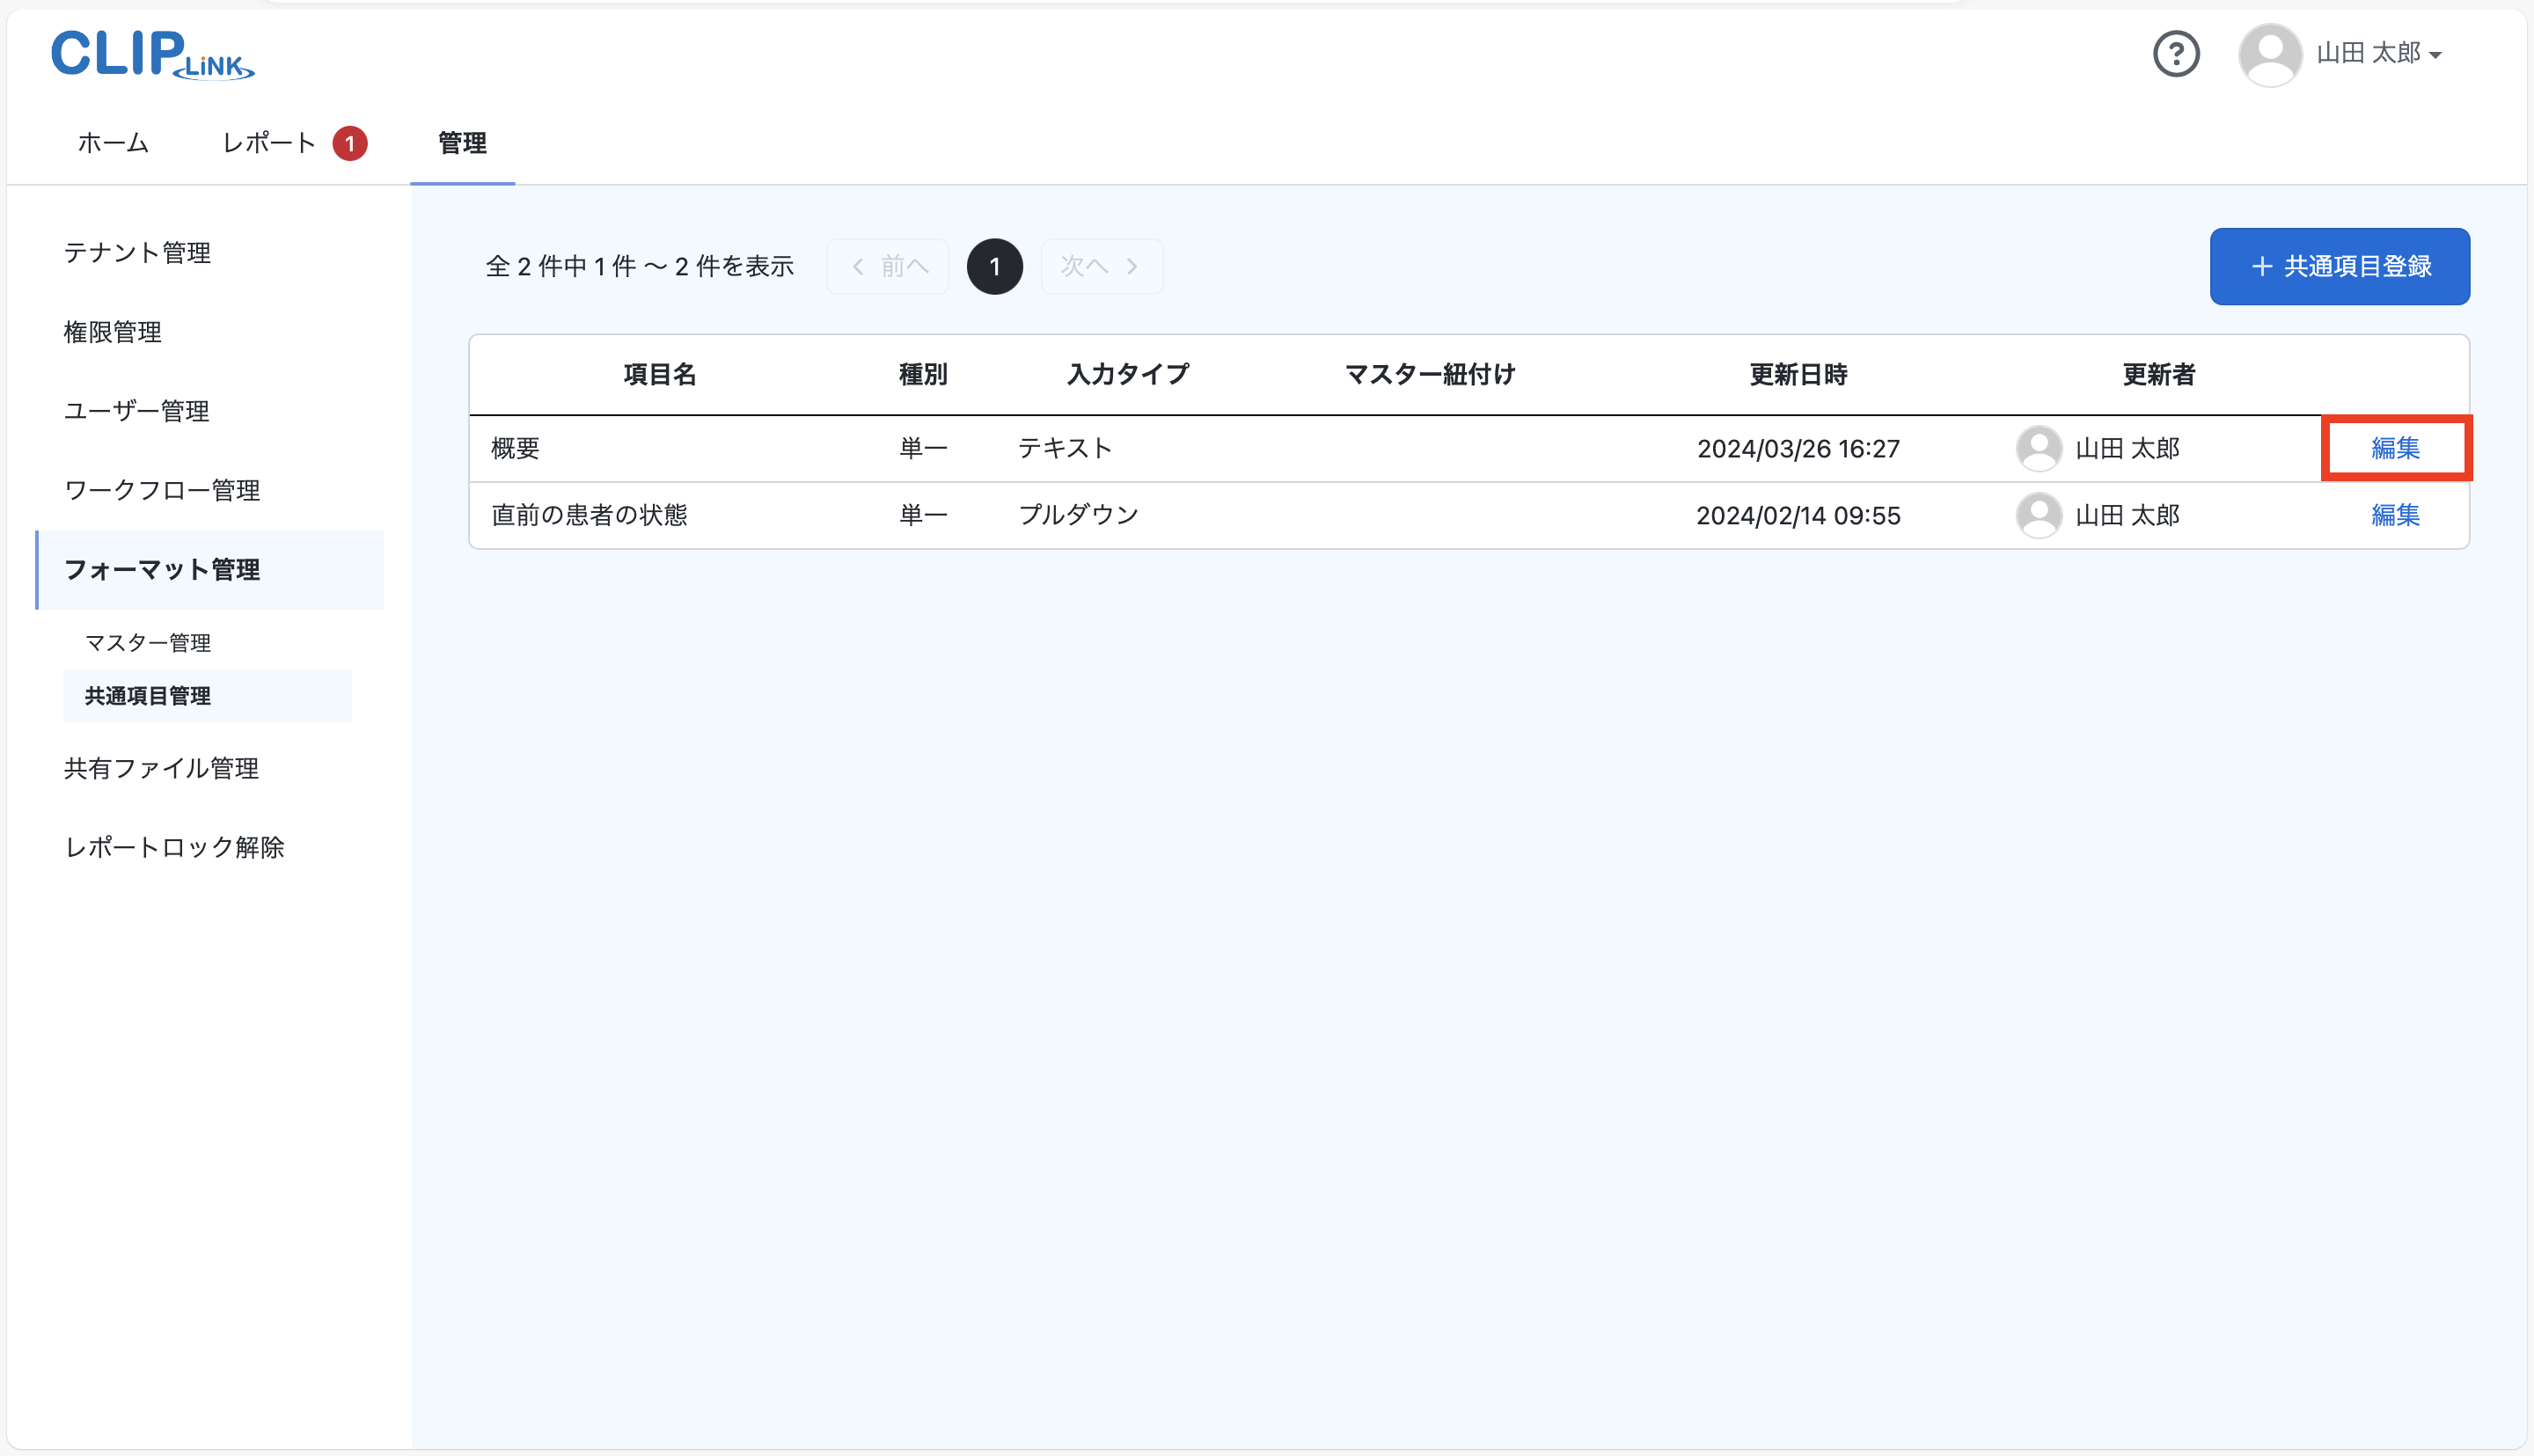Select レポートロック解除 in the sidebar
The image size is (2534, 1456).
pyautogui.click(x=174, y=847)
